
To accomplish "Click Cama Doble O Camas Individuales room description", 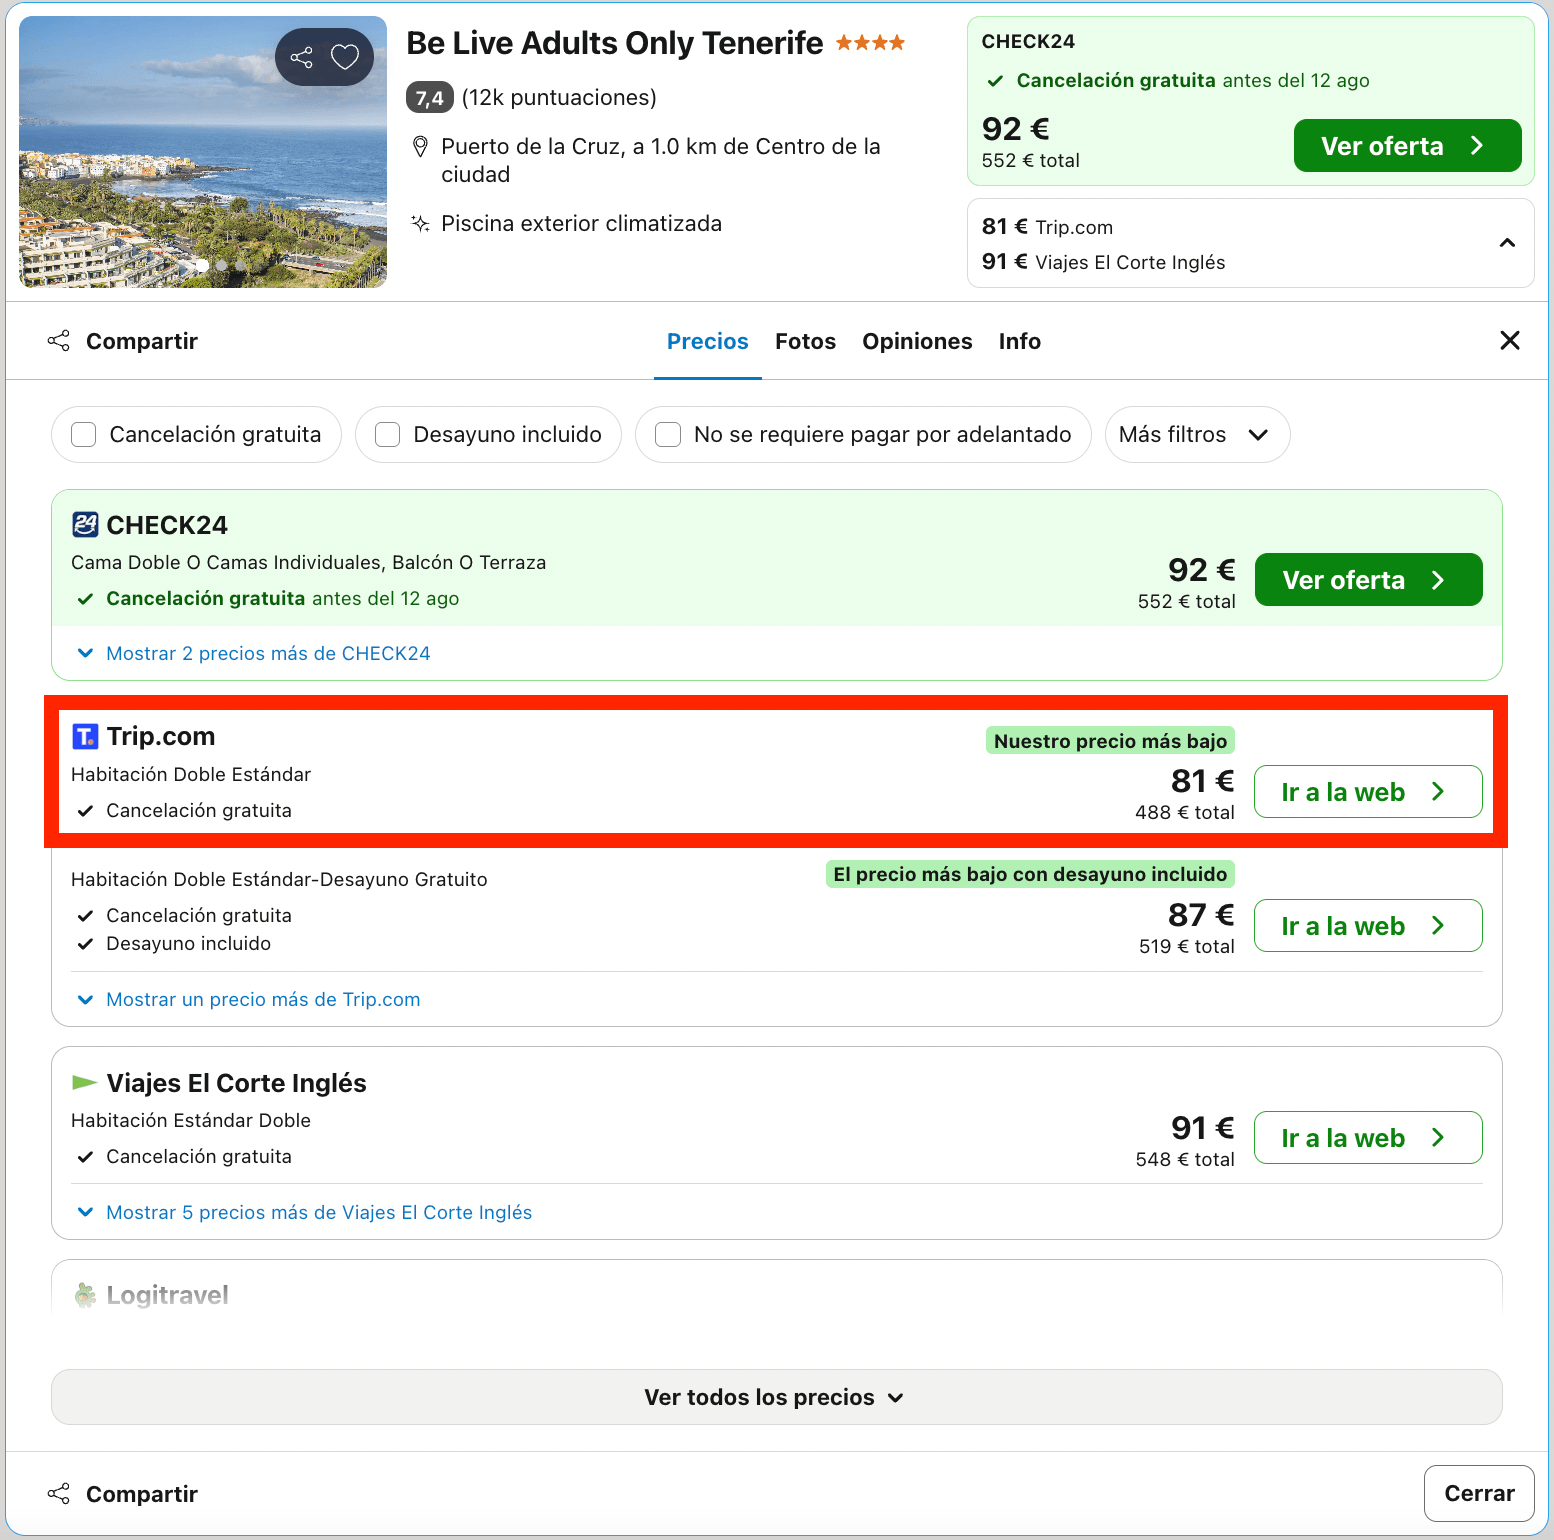I will click(x=308, y=562).
